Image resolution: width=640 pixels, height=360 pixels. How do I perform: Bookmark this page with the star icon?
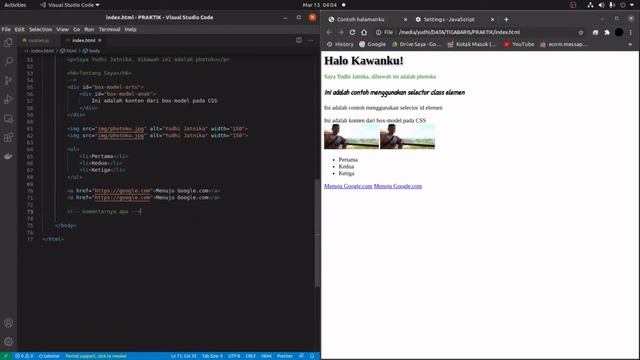(581, 32)
